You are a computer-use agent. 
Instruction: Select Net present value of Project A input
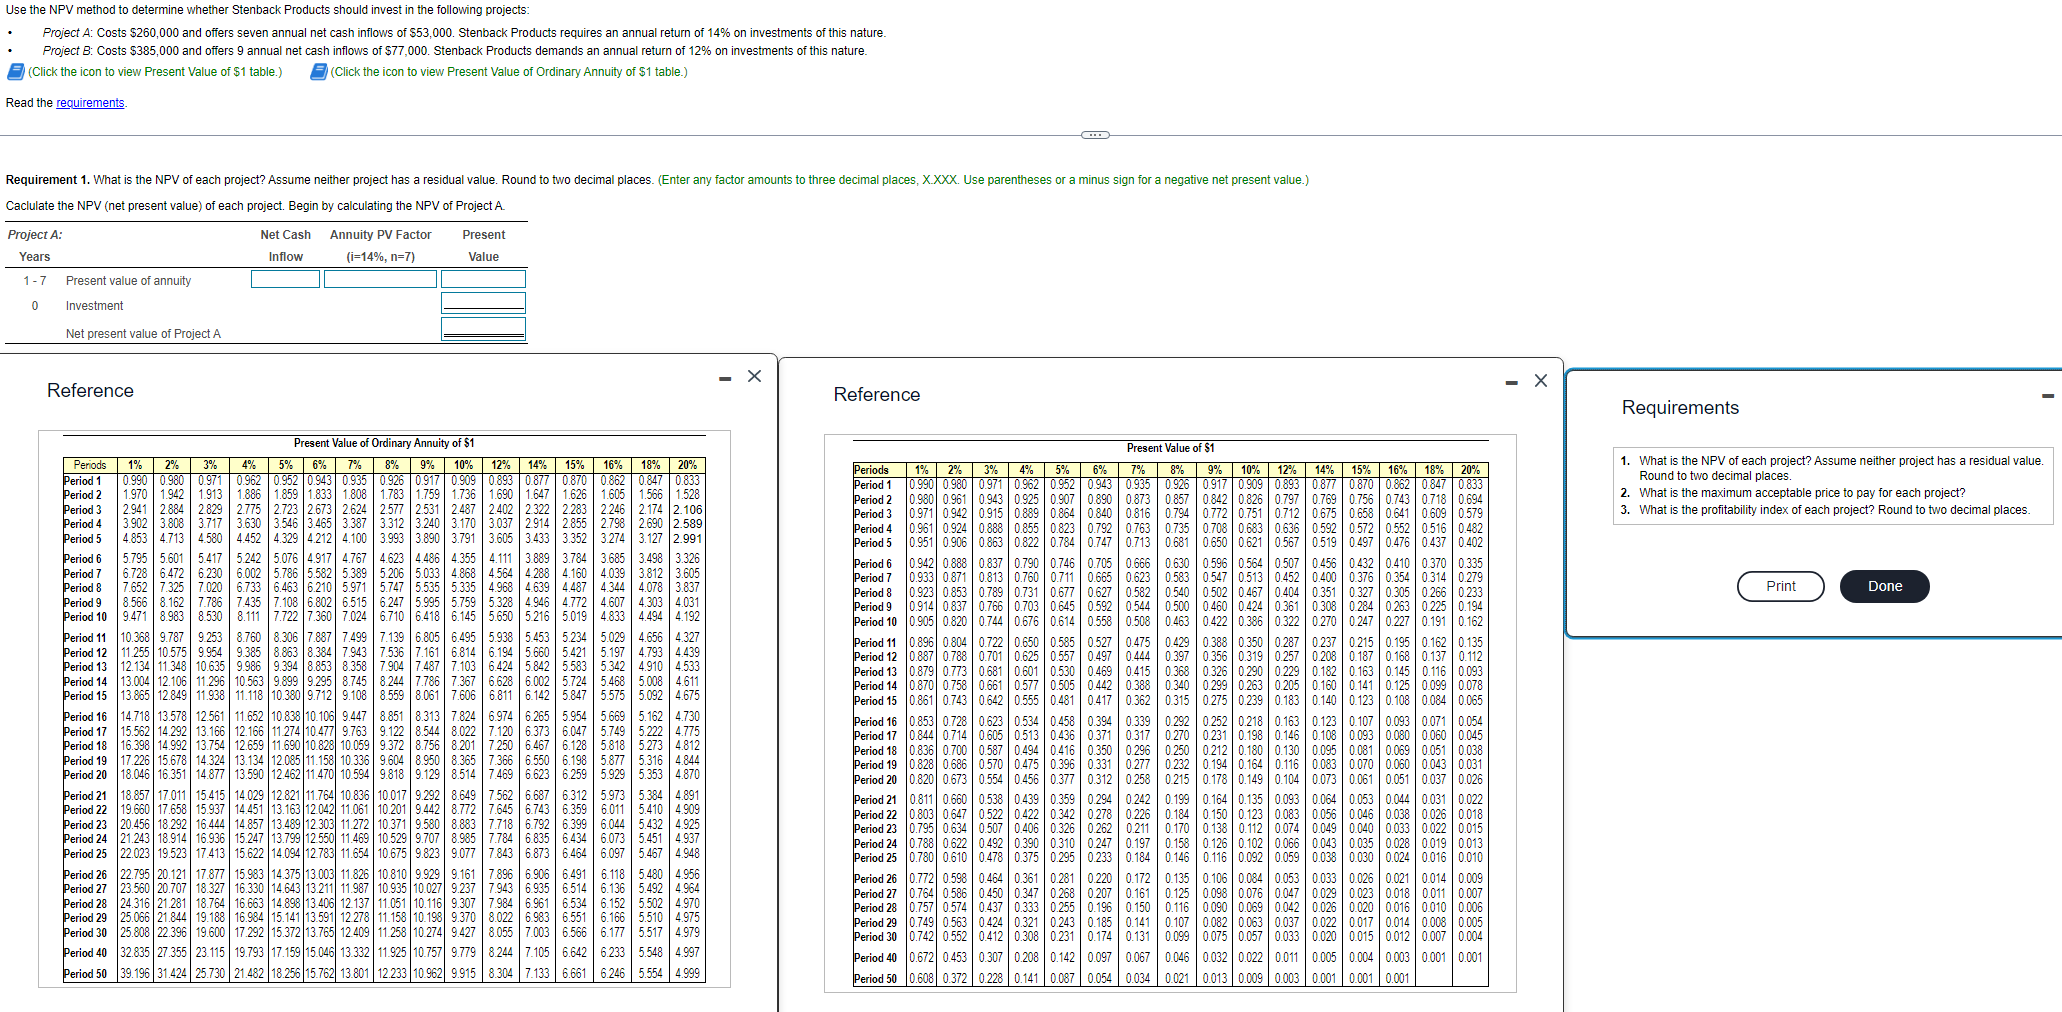483,329
